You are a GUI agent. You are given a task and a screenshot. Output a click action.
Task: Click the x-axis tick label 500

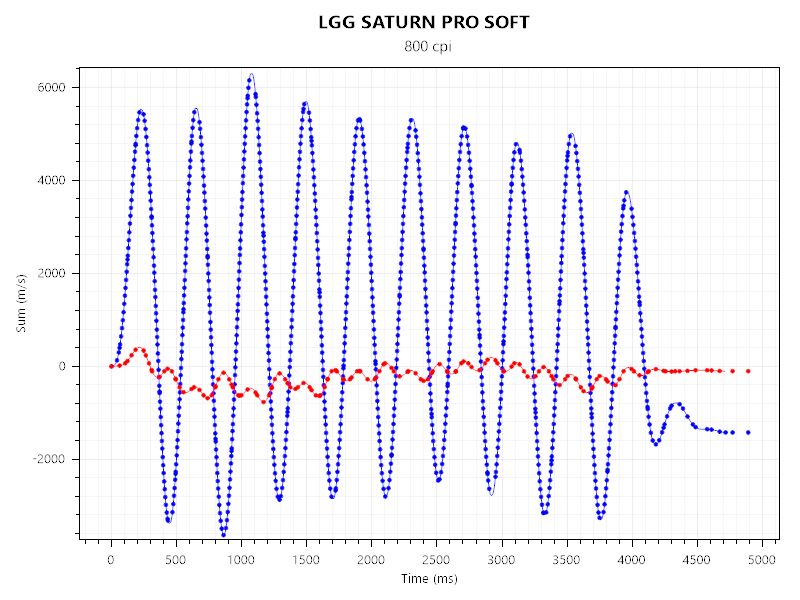coord(176,560)
